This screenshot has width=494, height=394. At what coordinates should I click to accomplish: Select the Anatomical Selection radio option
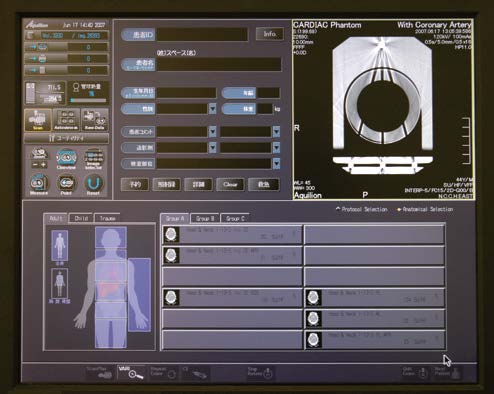click(425, 209)
